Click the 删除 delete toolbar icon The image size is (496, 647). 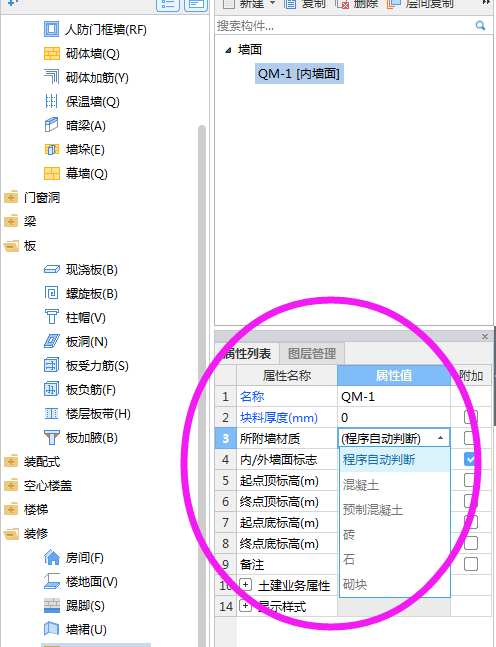(342, 4)
